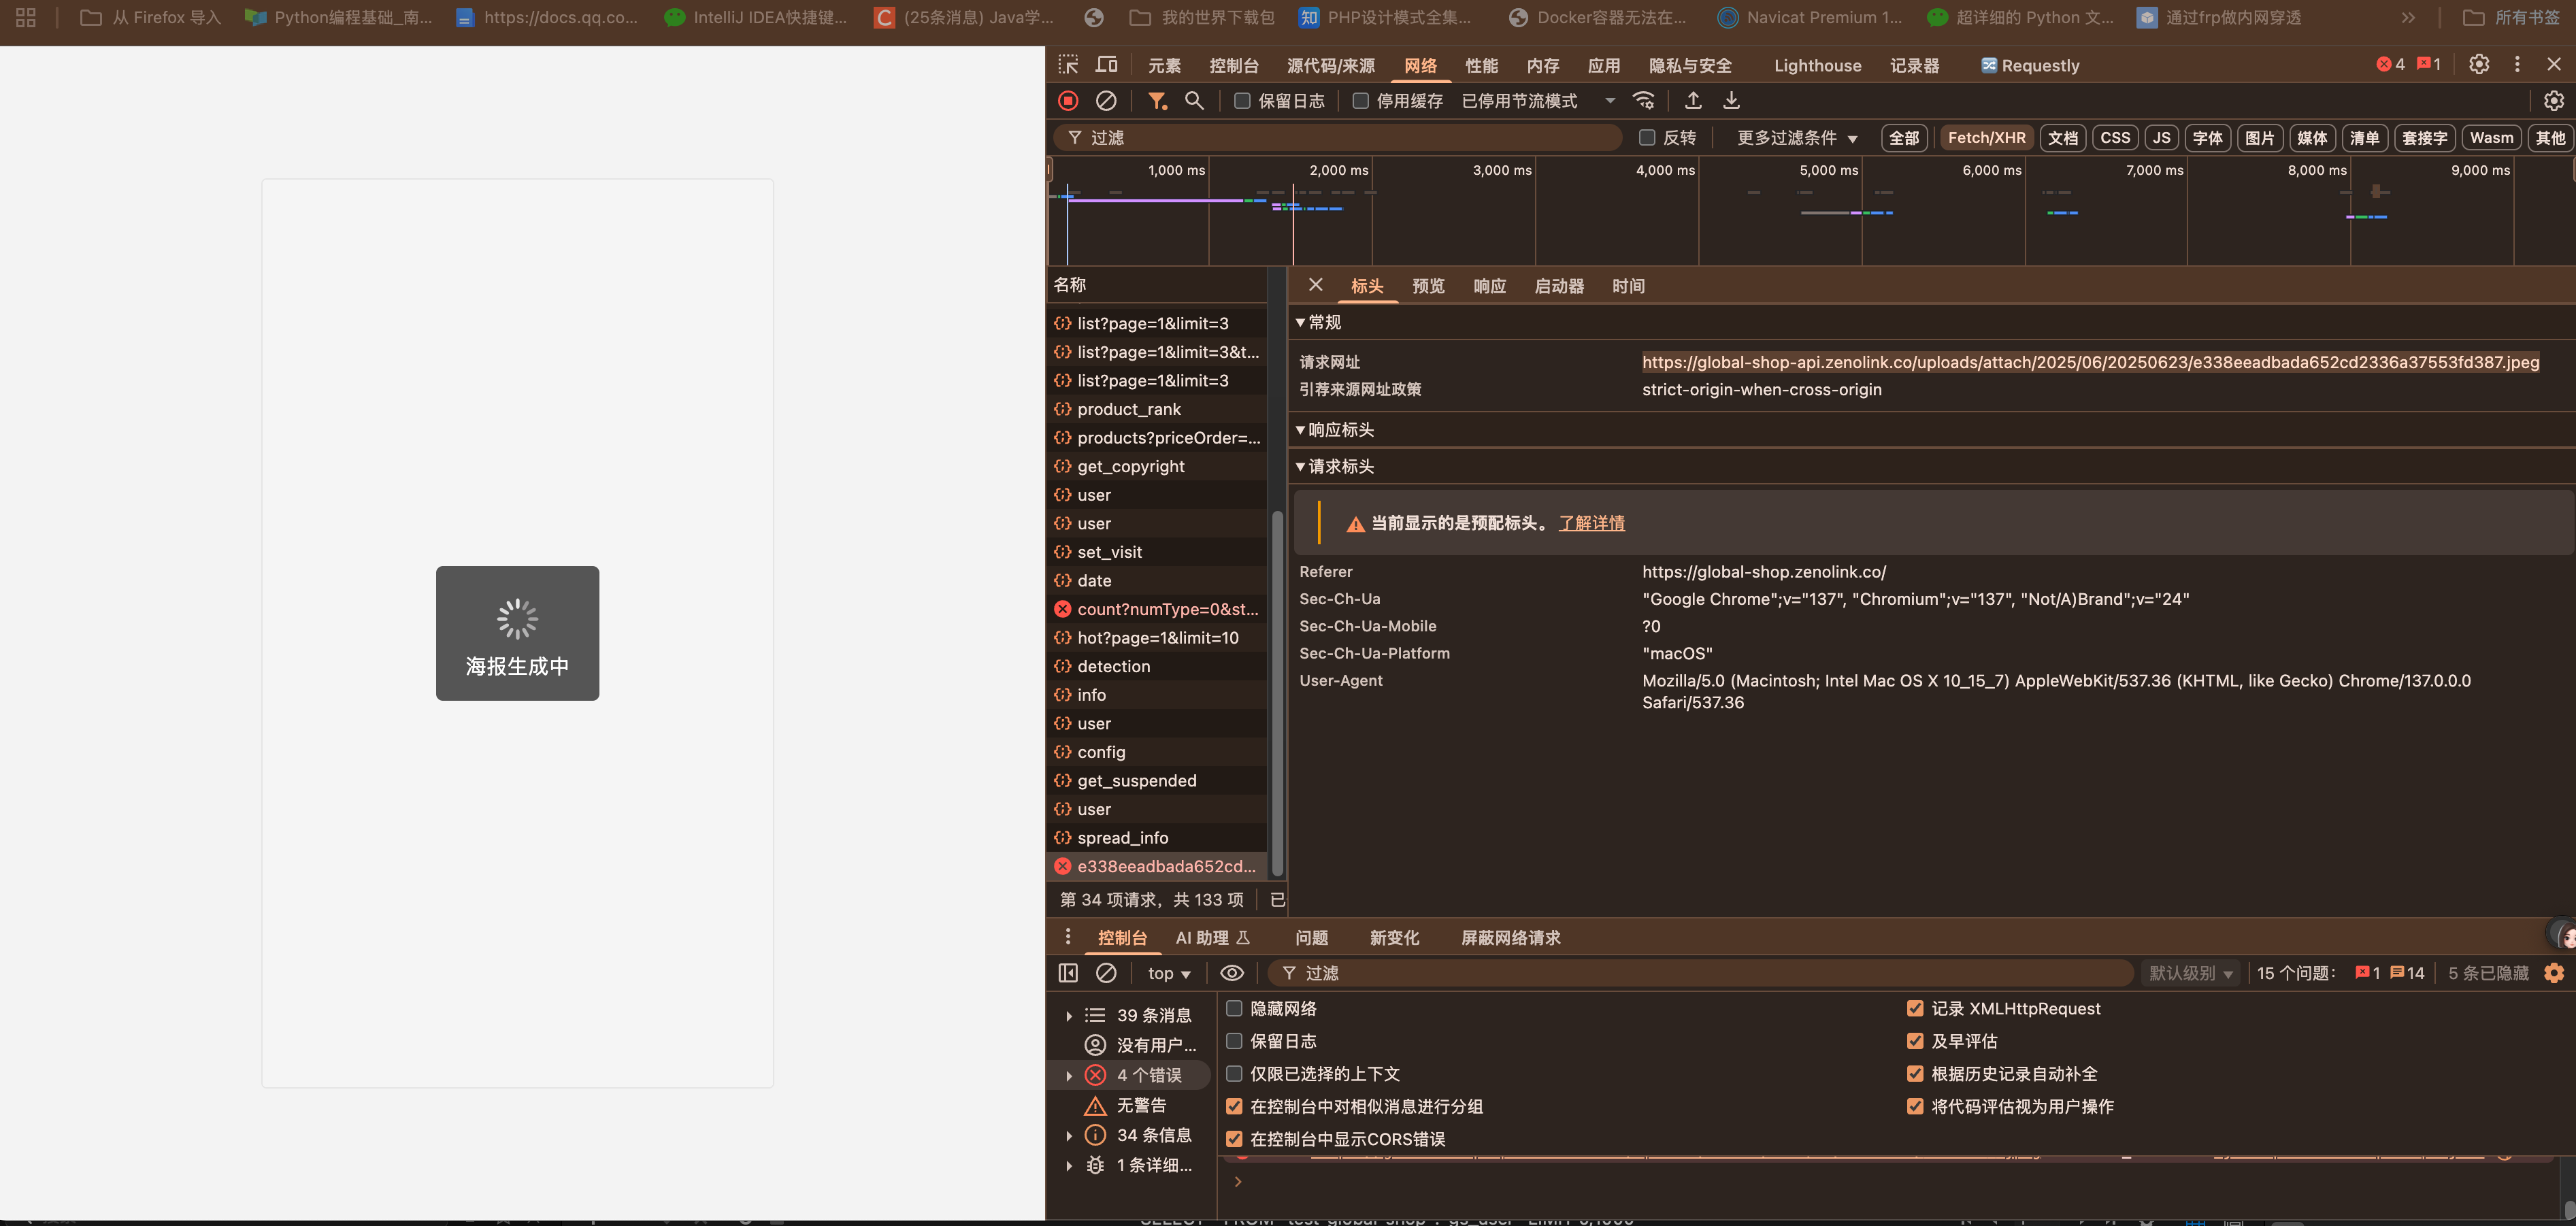Open the 时间 tab
This screenshot has height=1226, width=2576.
[1628, 286]
